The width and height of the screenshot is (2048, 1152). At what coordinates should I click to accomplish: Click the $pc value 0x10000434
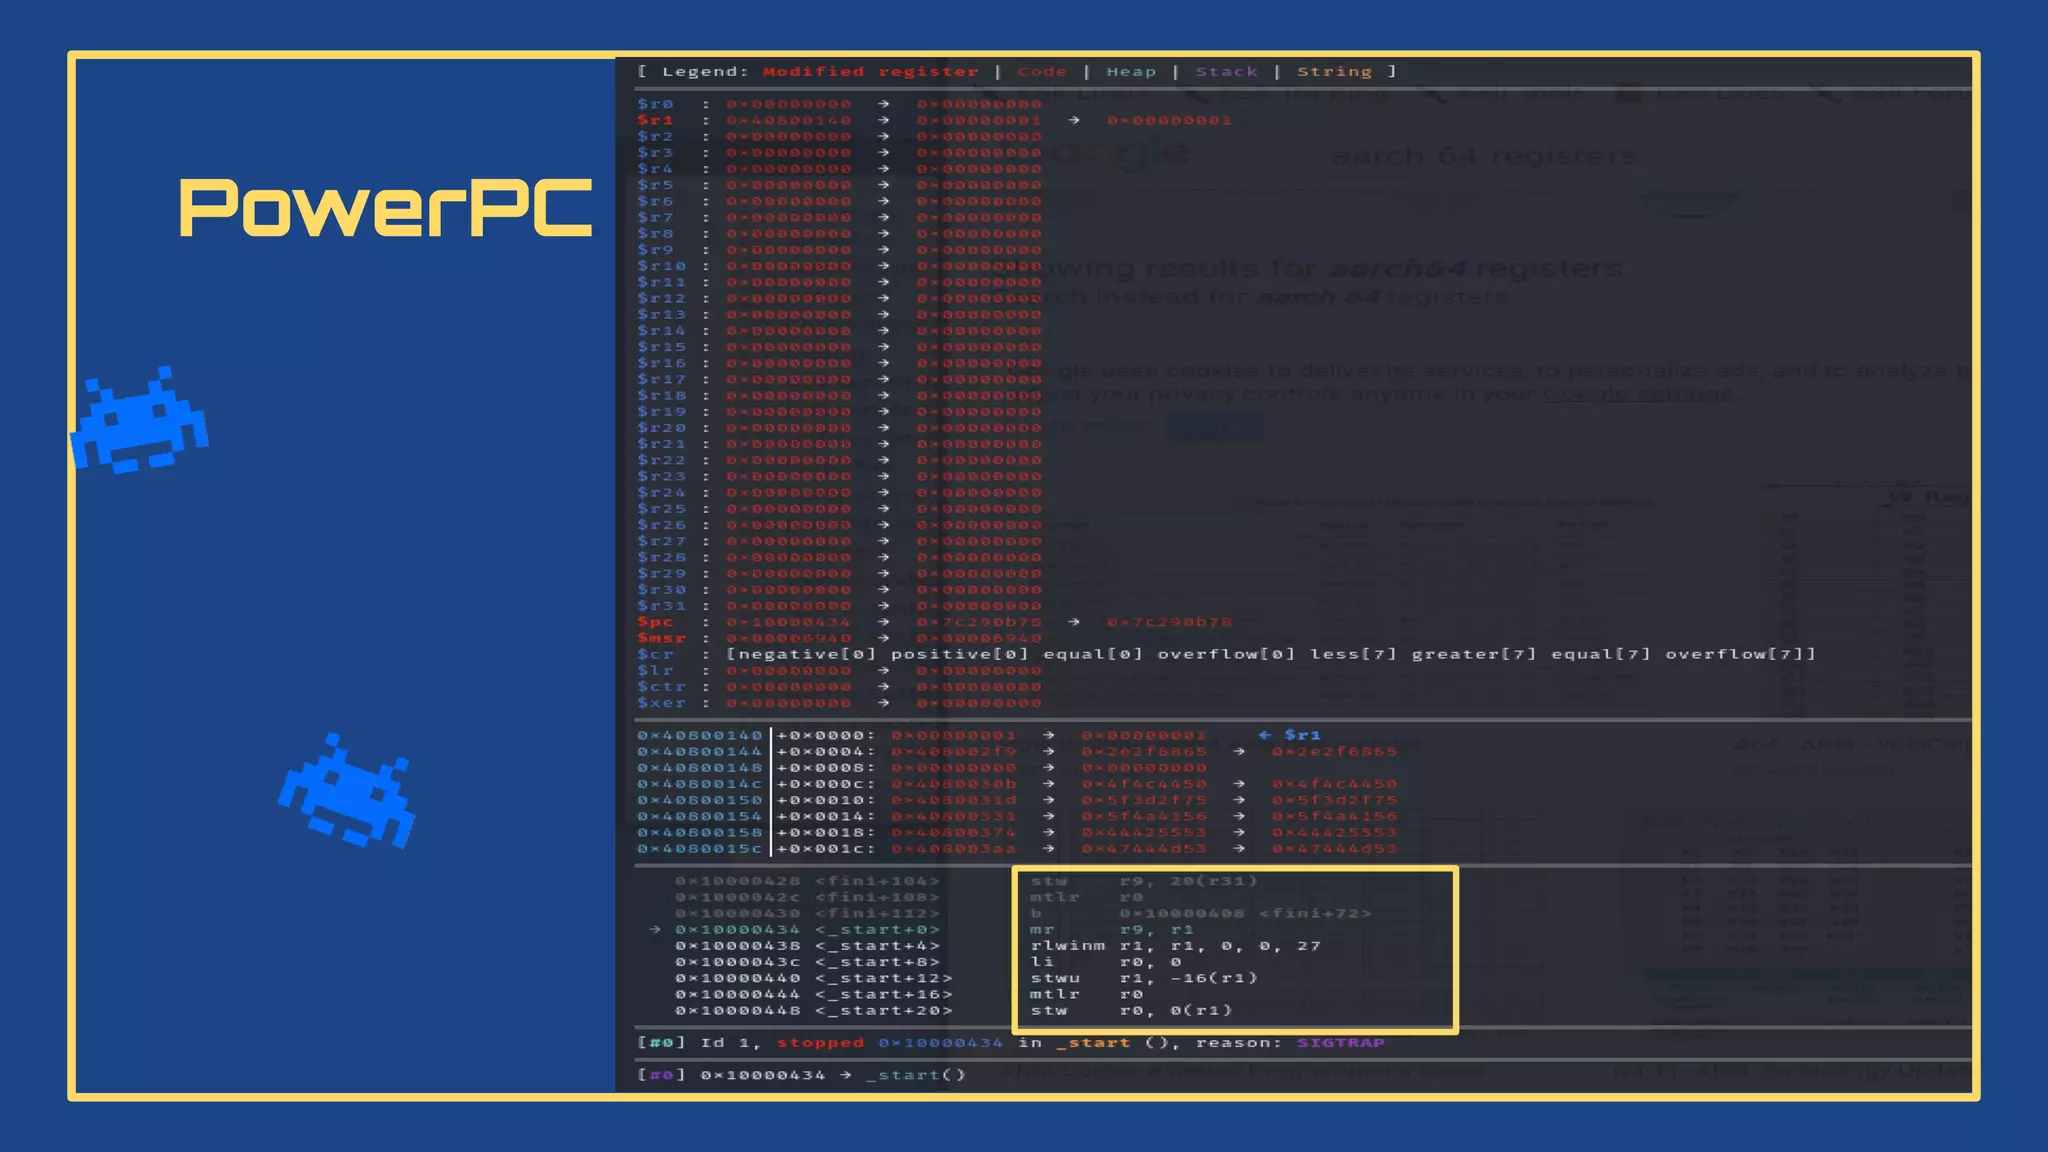(788, 622)
